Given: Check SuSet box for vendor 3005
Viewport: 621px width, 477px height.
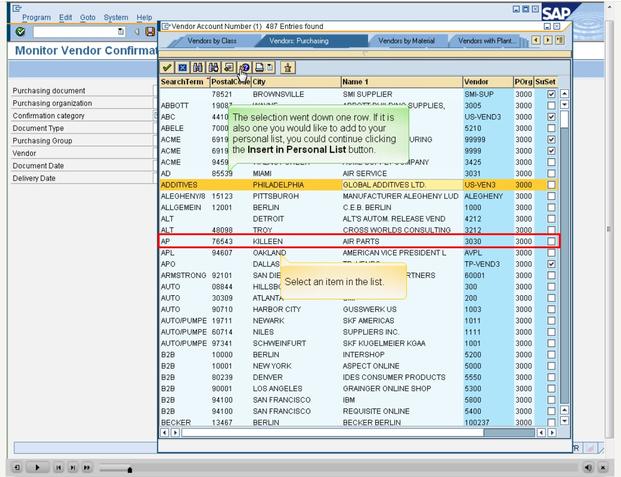Looking at the screenshot, I should 551,105.
